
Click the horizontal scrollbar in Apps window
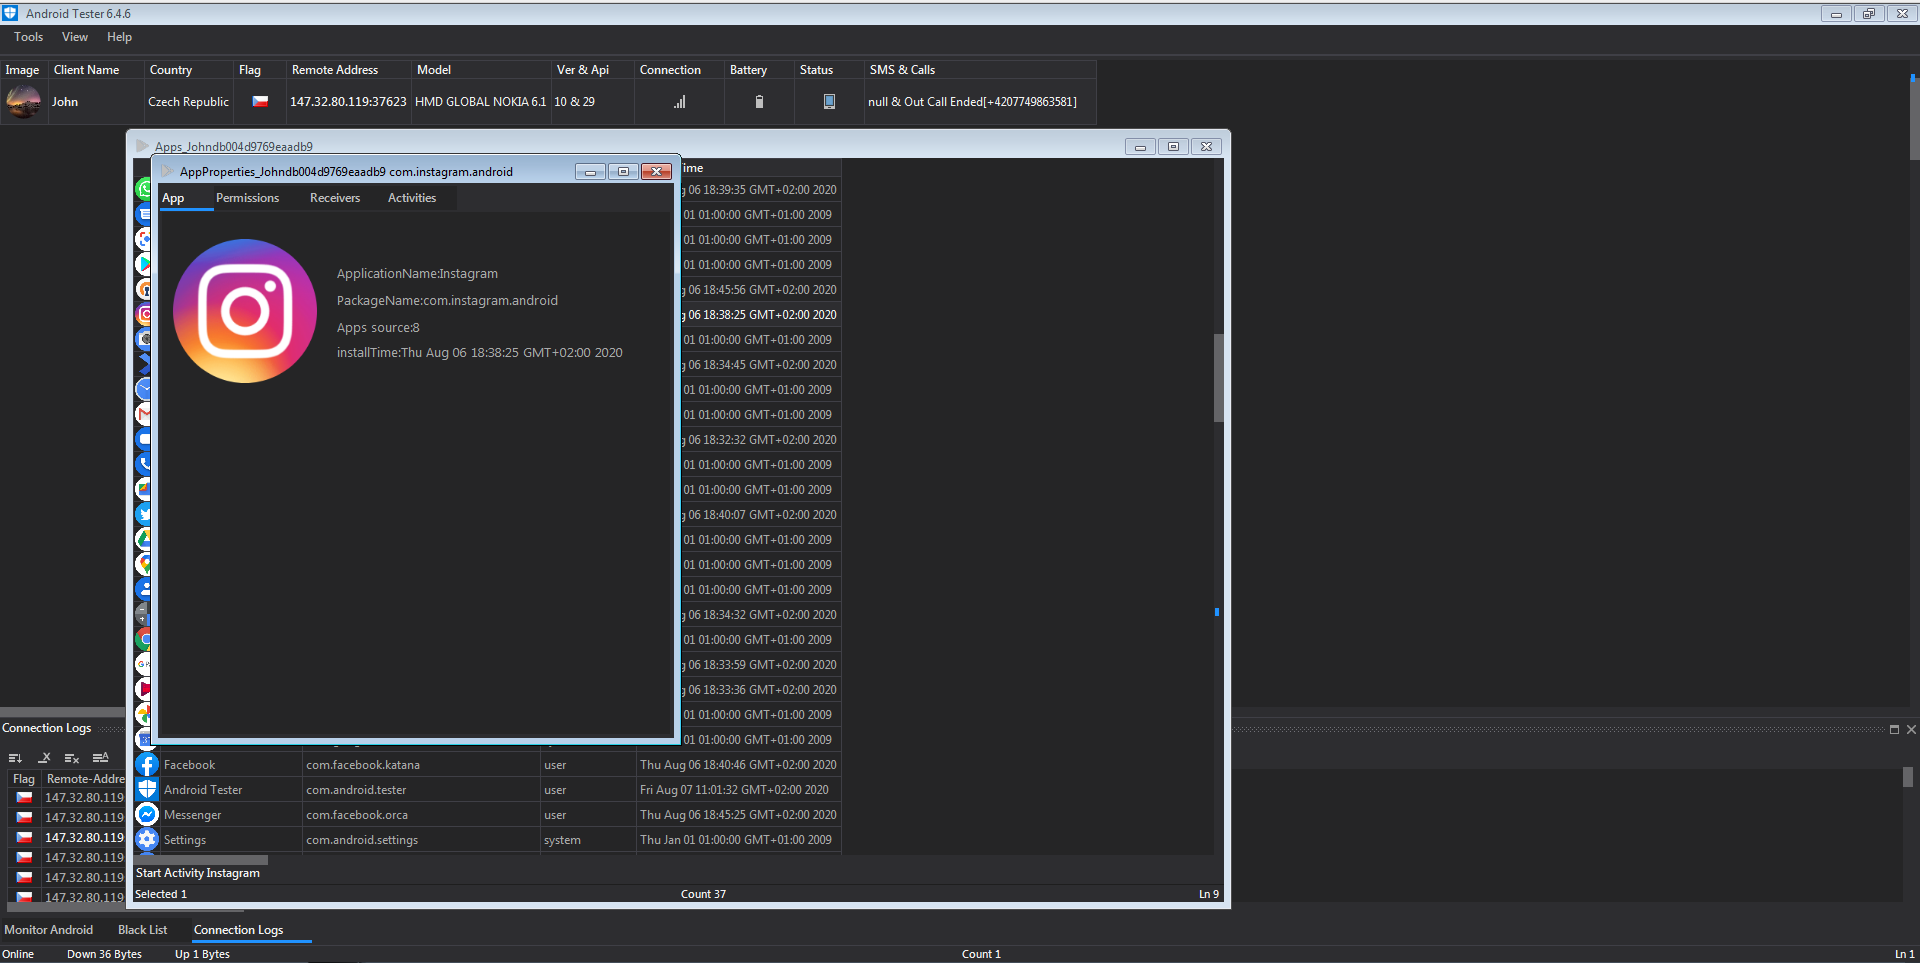pyautogui.click(x=201, y=860)
